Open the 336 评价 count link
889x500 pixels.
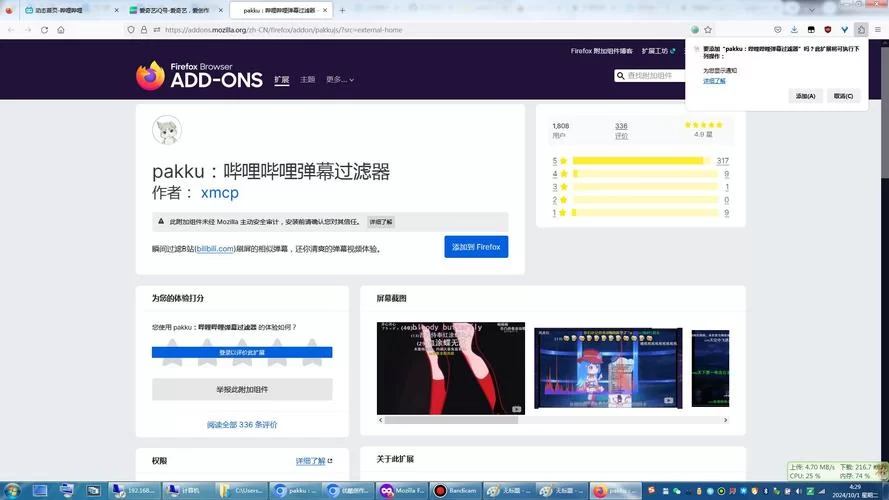[x=621, y=130]
